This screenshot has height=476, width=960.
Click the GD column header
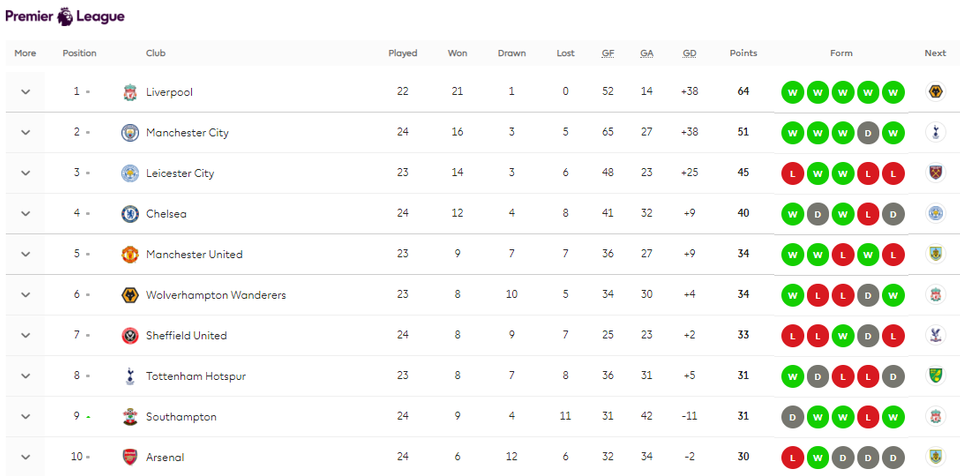tap(689, 53)
